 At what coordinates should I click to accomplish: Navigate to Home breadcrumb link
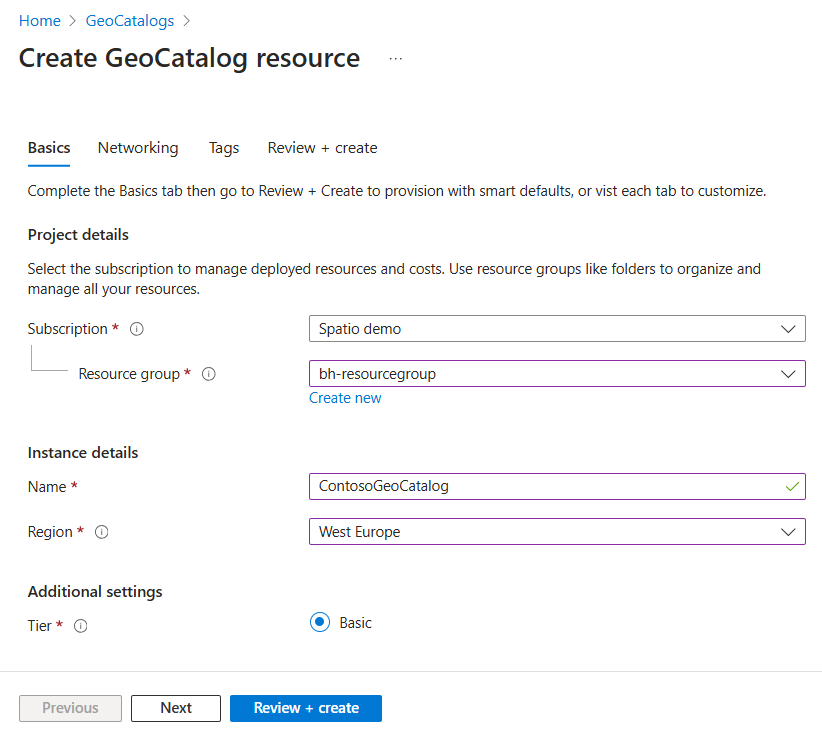pyautogui.click(x=40, y=21)
